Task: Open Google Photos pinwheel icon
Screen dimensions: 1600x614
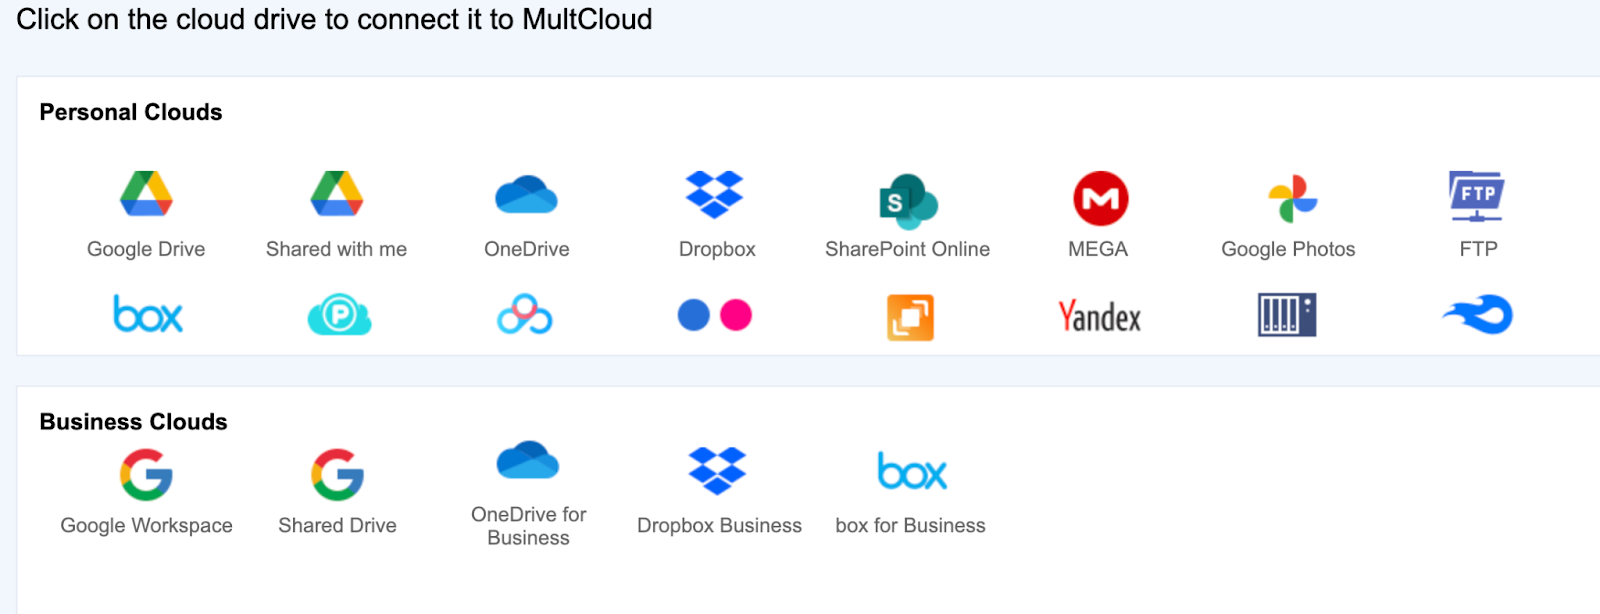Action: (x=1292, y=198)
